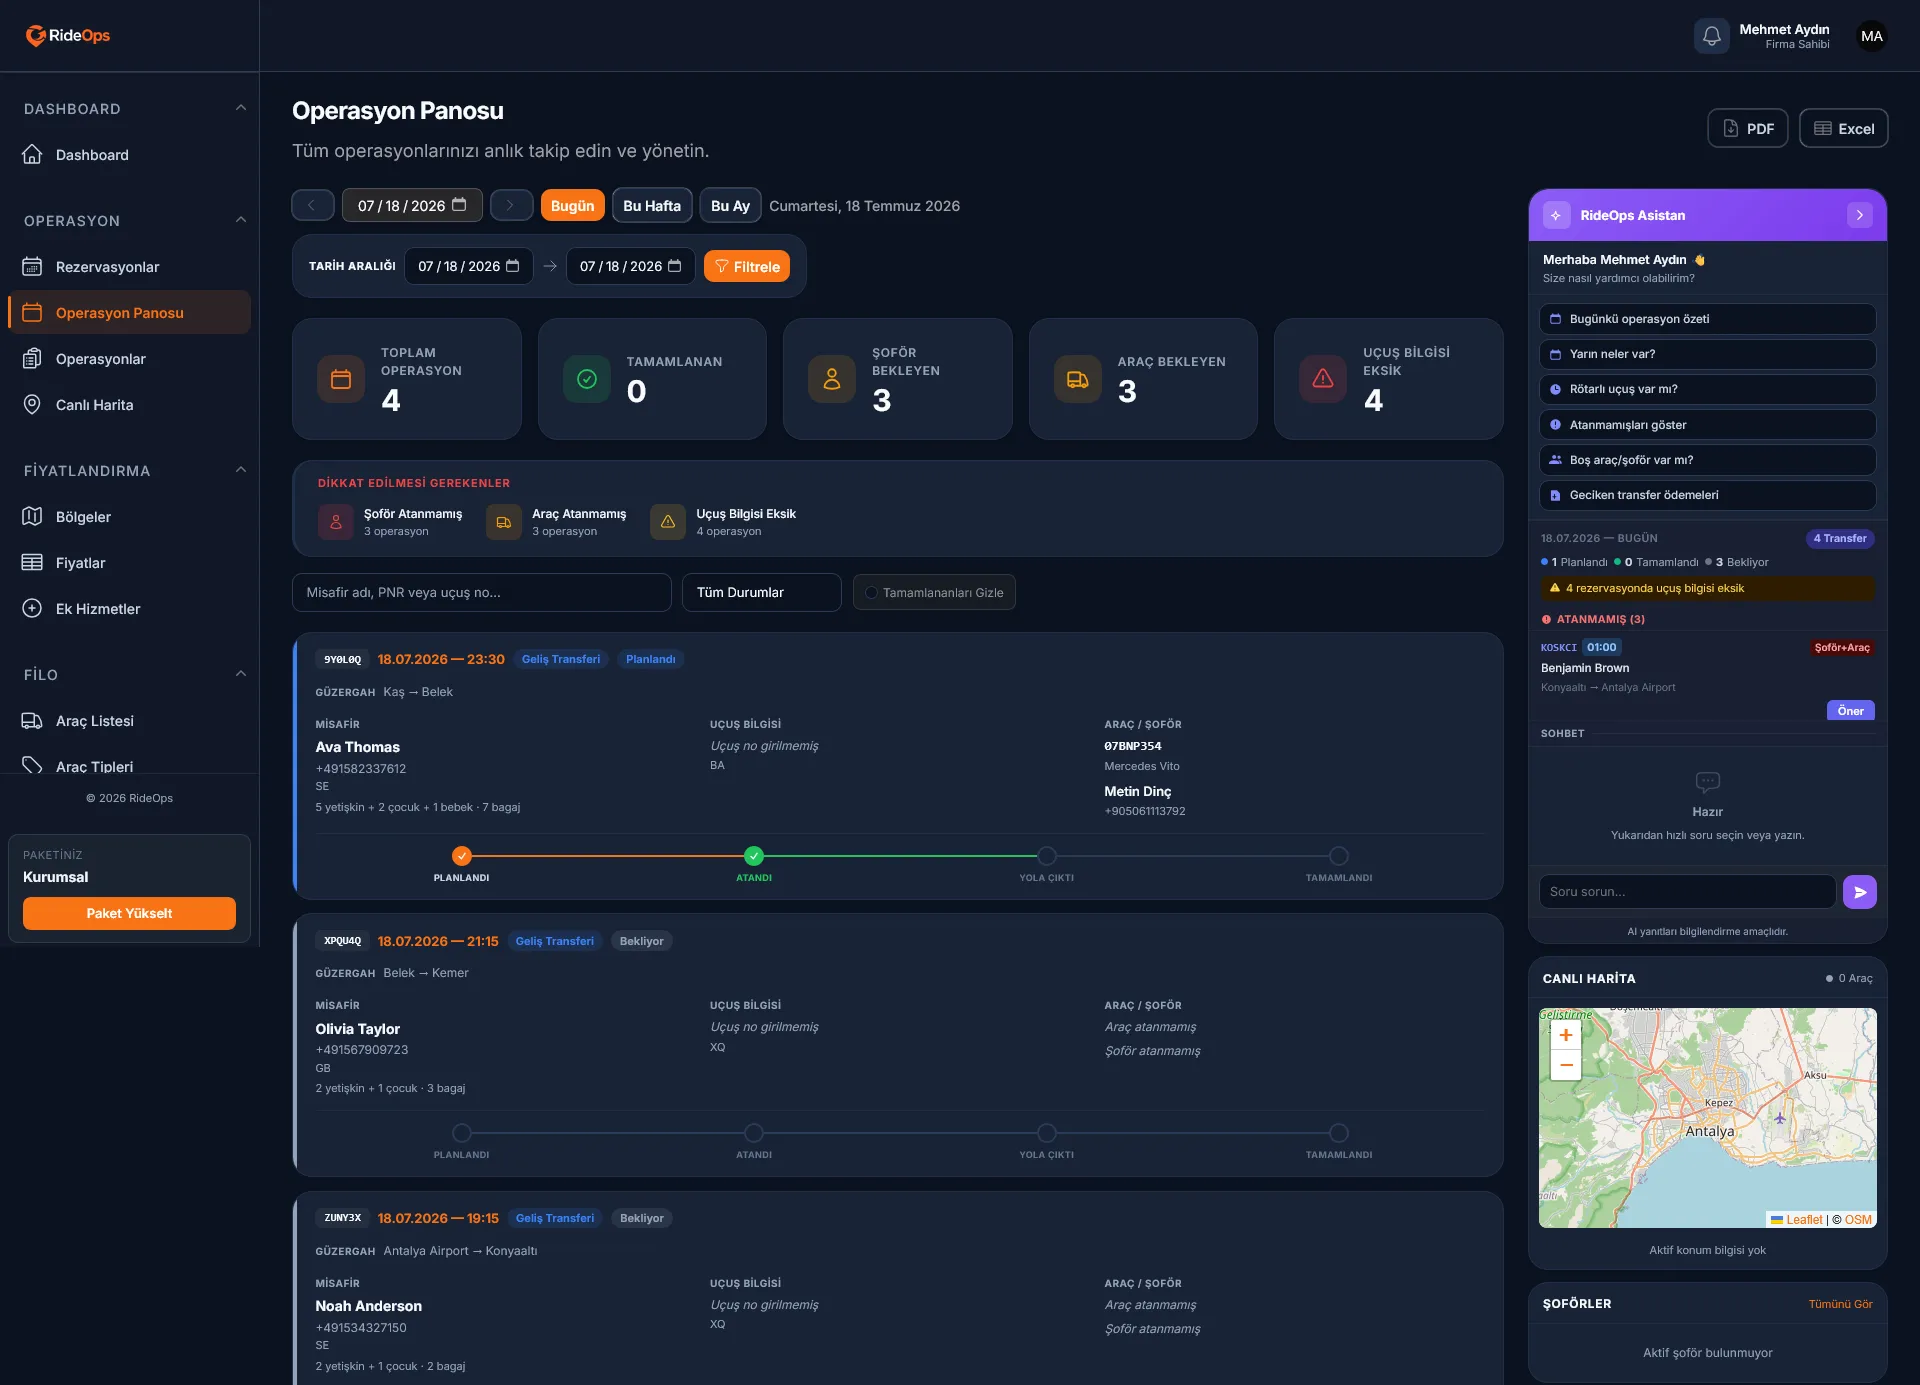Apply date range with Filtrele
The width and height of the screenshot is (1920, 1385).
coord(747,266)
